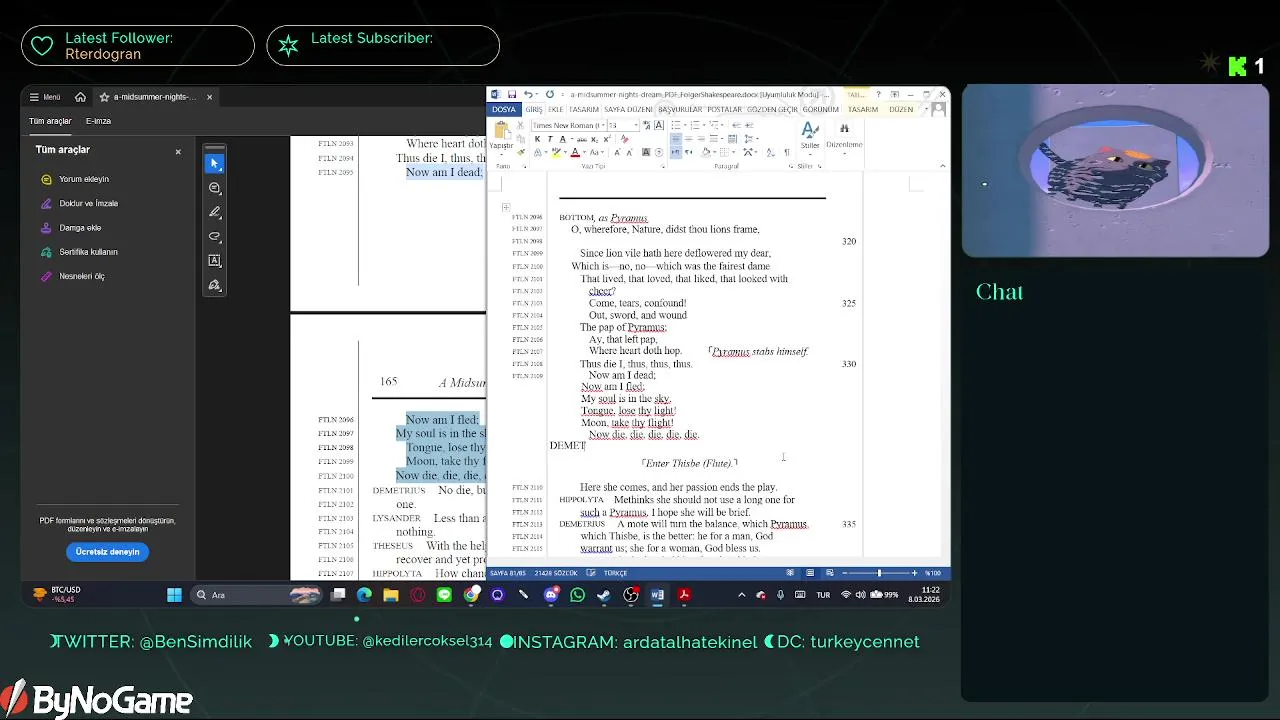Pick the highlighter pen tool in Acrobat toolbar
Viewport: 1280px width, 720px height.
214,212
